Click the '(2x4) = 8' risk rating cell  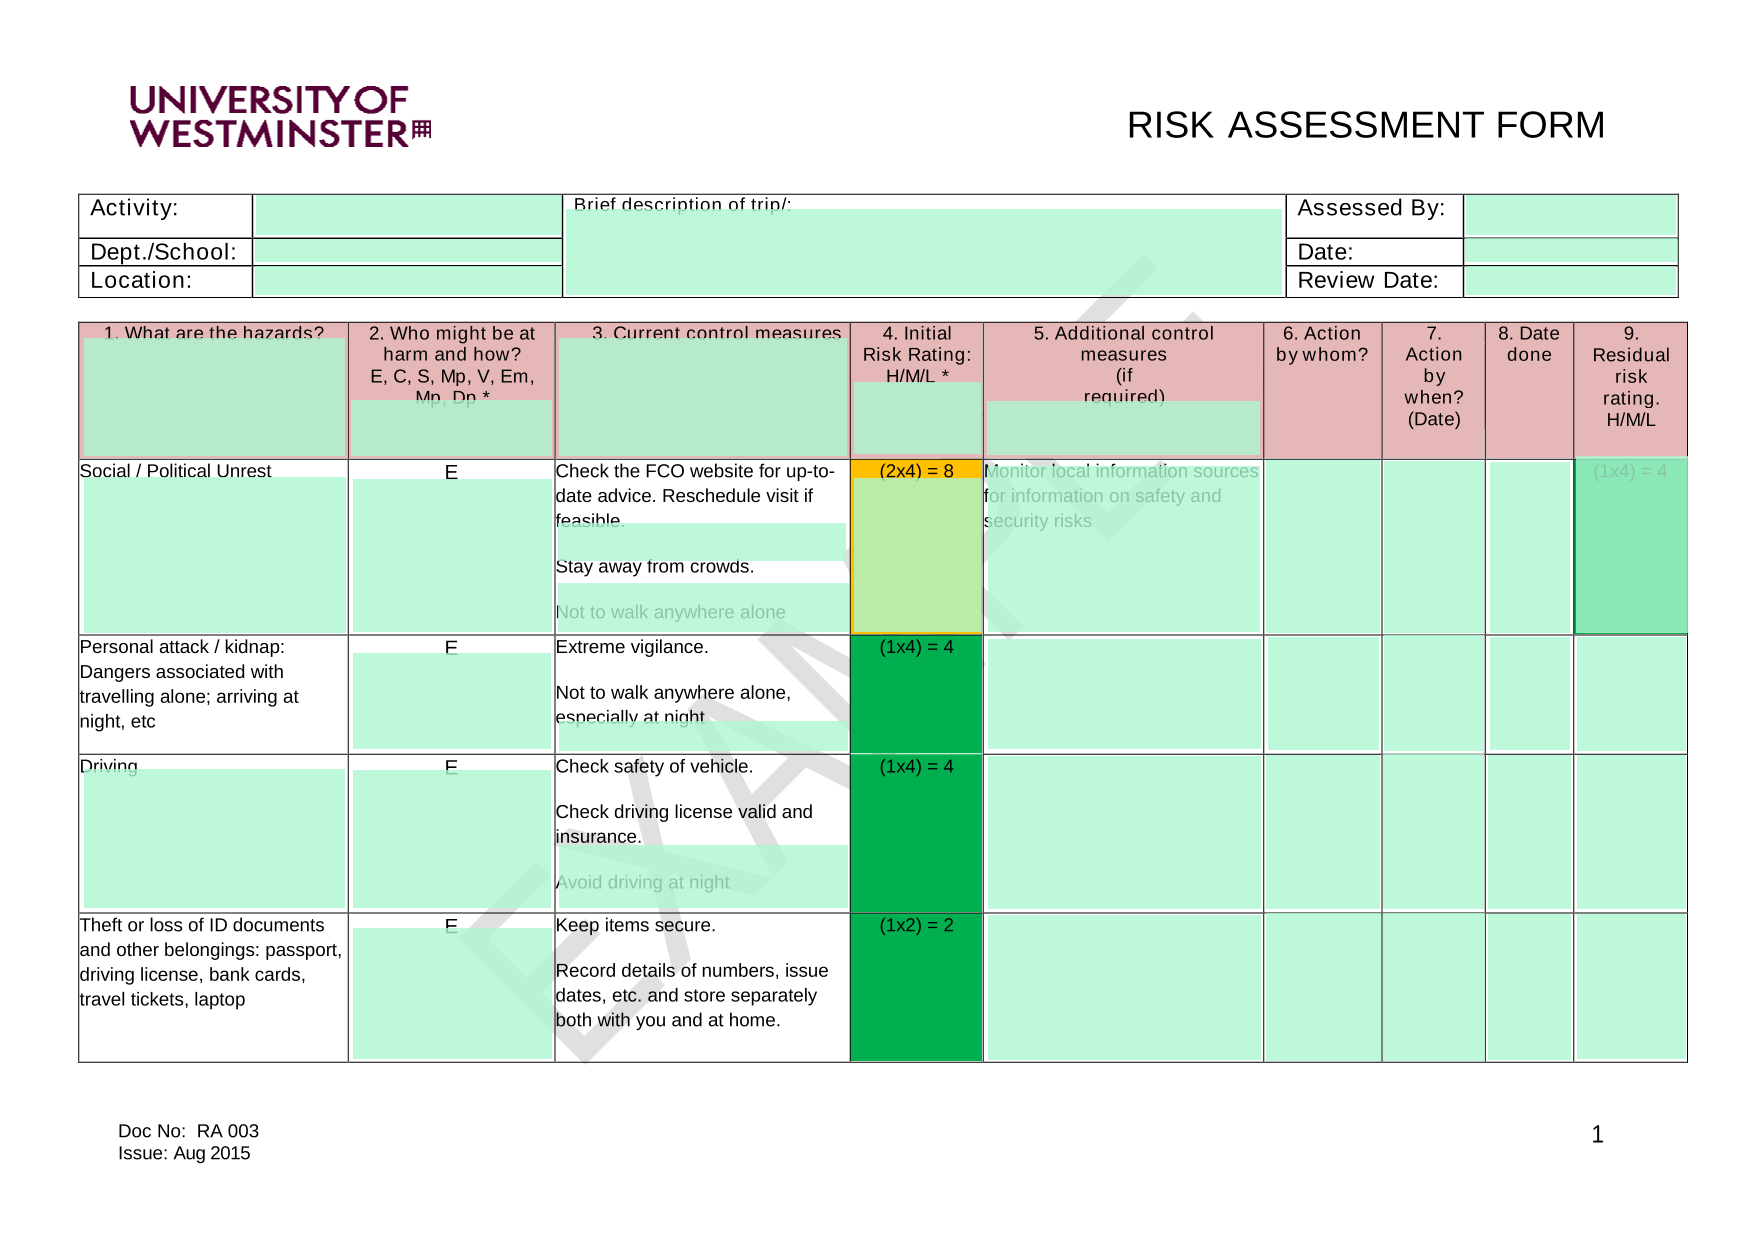click(917, 546)
